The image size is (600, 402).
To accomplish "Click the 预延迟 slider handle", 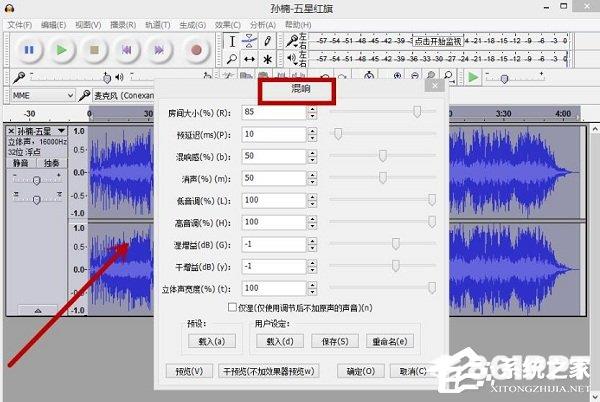I will pyautogui.click(x=338, y=134).
